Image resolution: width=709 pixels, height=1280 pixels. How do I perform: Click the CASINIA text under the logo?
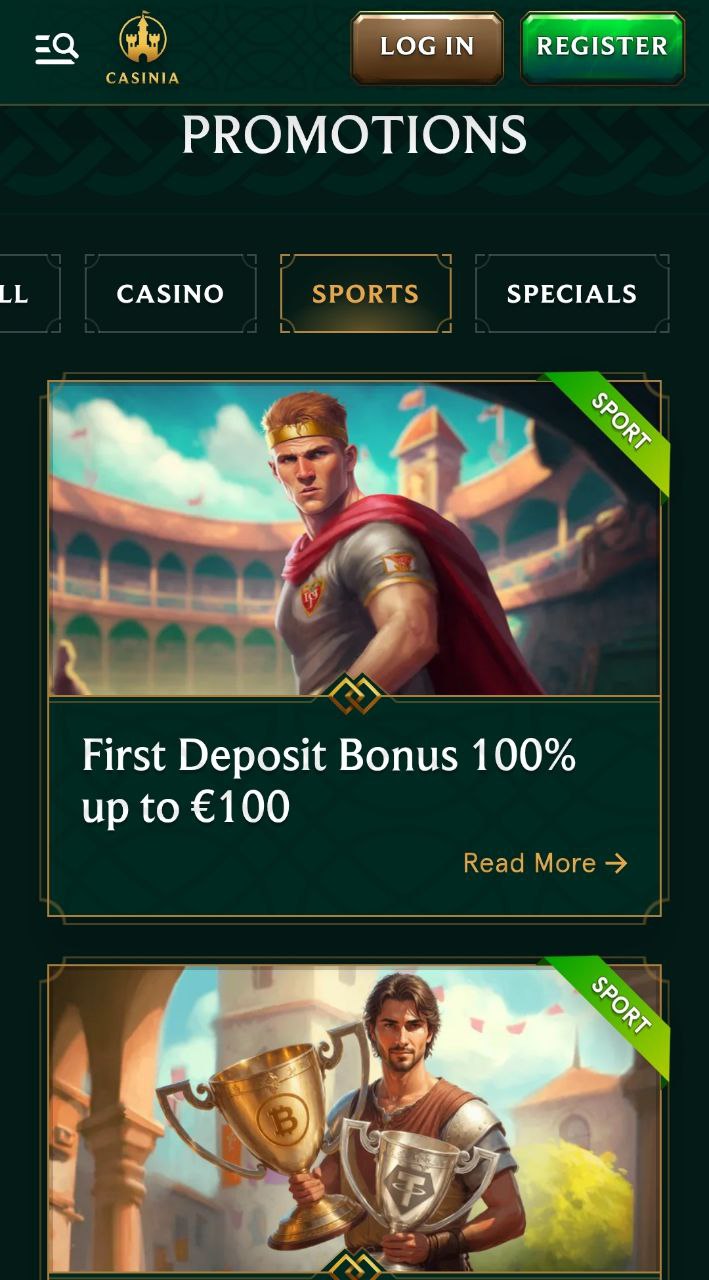143,78
